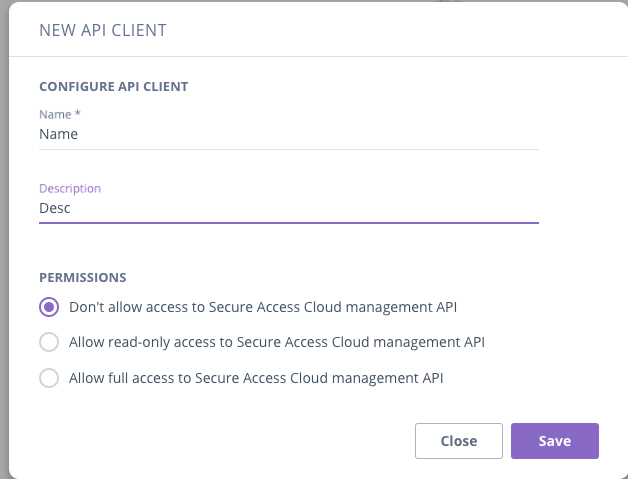Click the "Don't allow access" label text
Viewport: 628px width, 479px height.
tap(263, 307)
